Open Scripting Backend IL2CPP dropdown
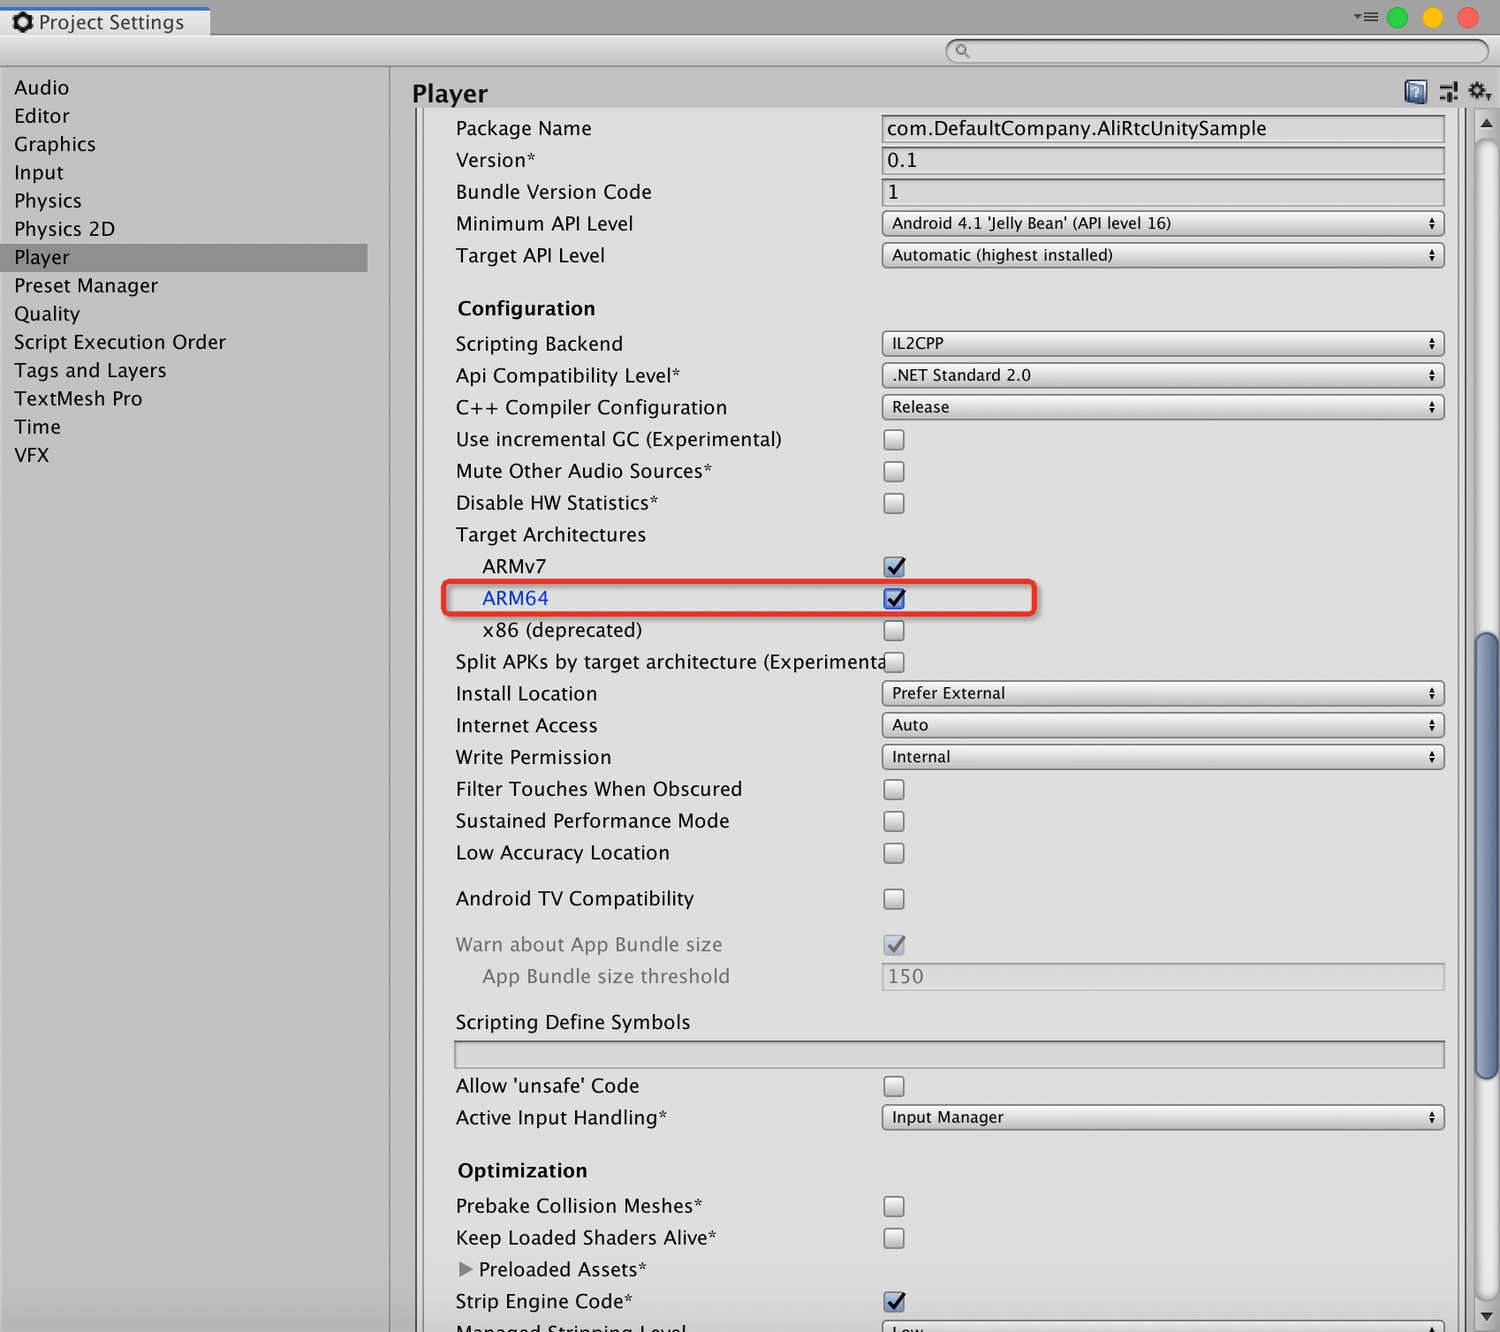The image size is (1500, 1332). (x=1163, y=343)
